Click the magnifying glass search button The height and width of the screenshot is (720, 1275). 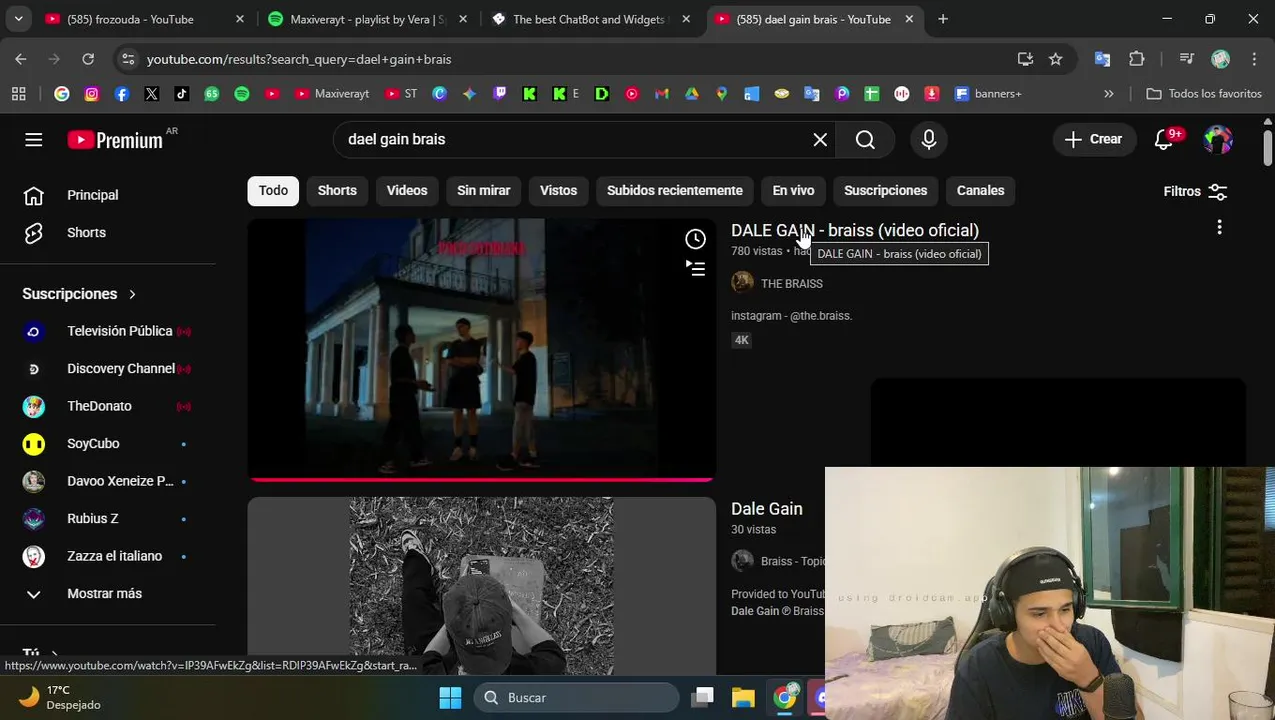(x=865, y=140)
